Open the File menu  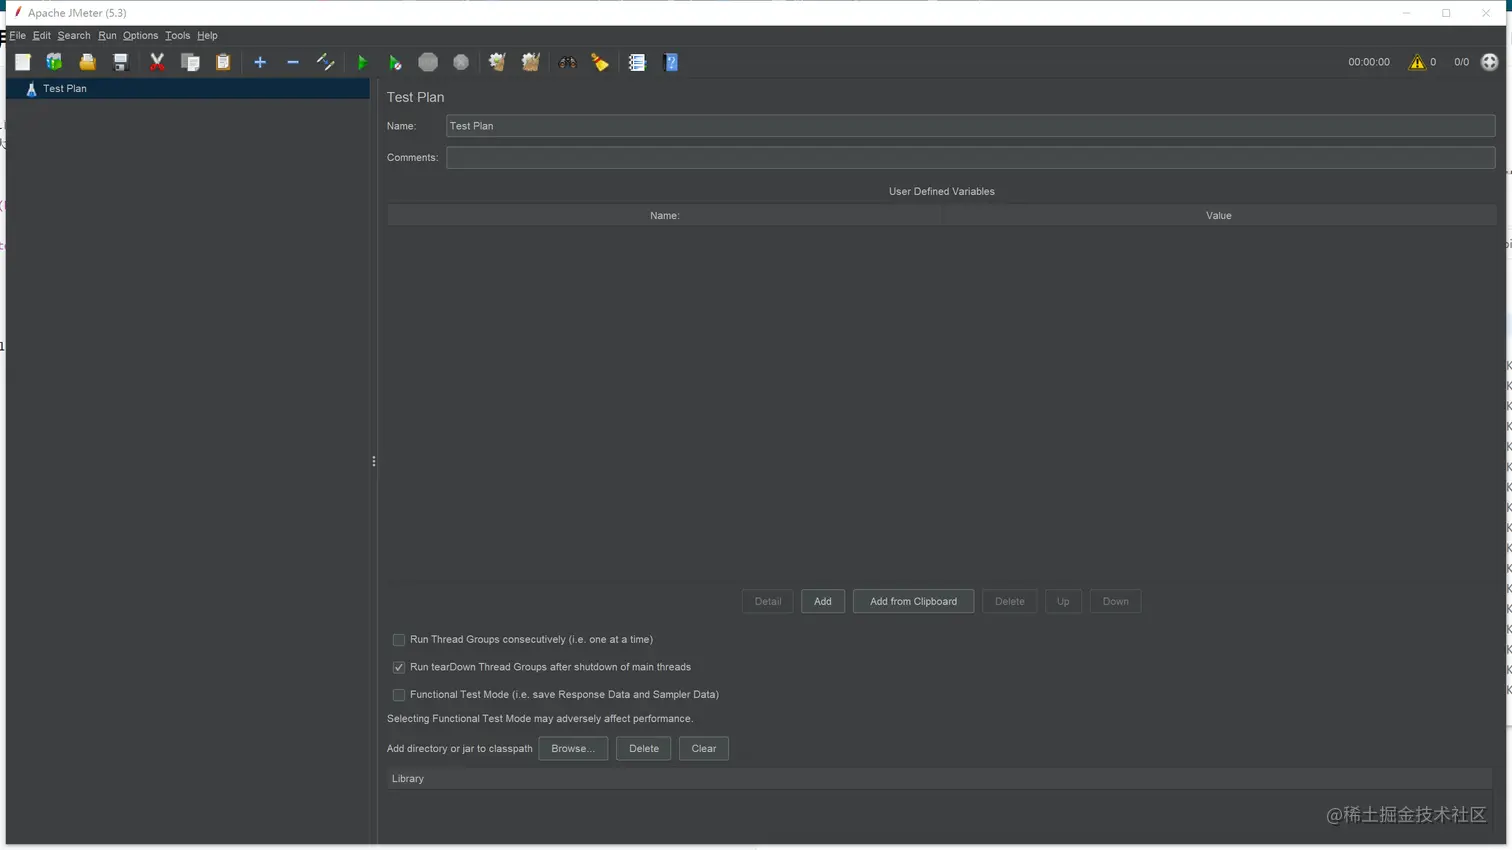click(x=18, y=35)
